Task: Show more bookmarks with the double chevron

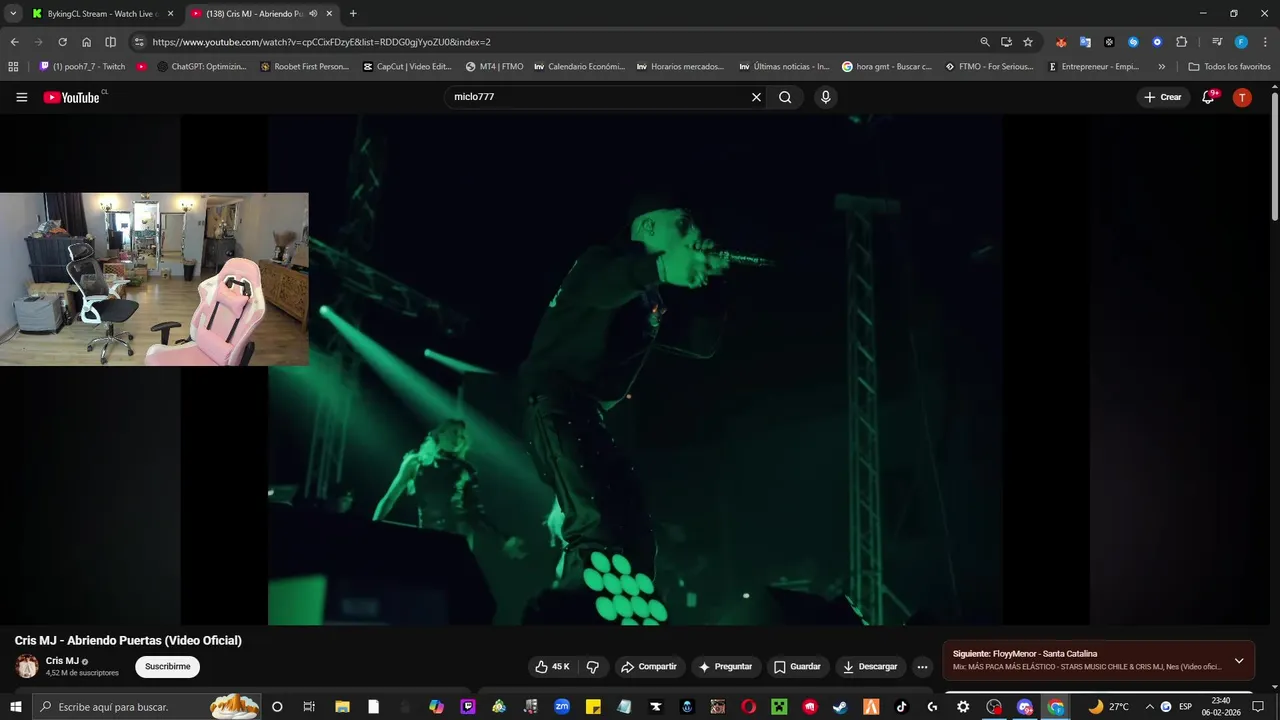Action: point(1161,67)
